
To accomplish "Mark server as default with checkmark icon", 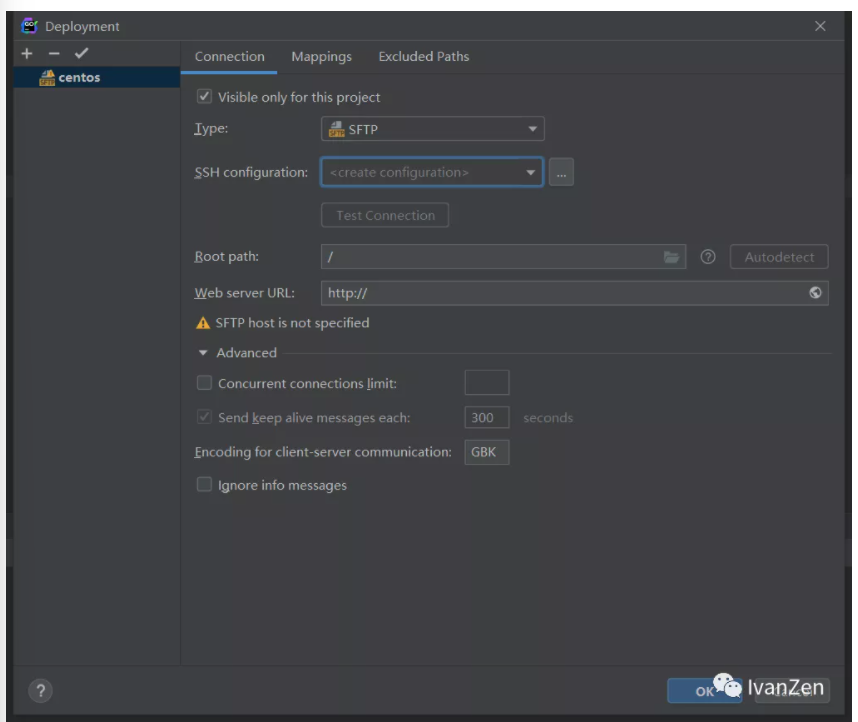I will pyautogui.click(x=82, y=53).
